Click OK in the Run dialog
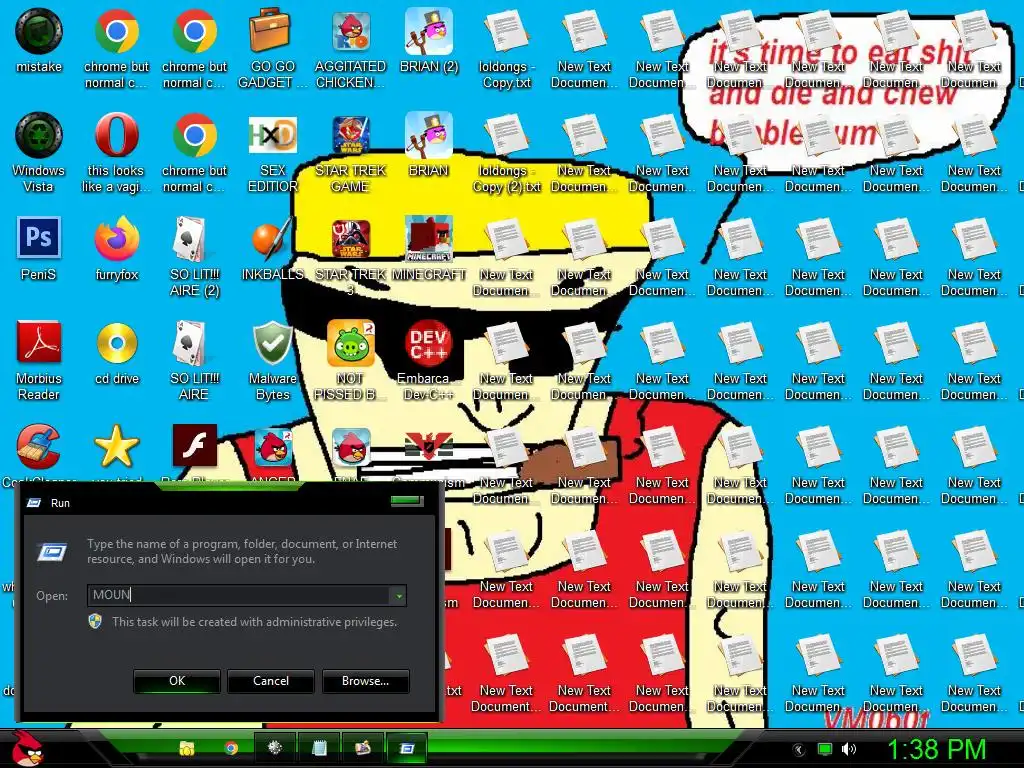Screen dimensions: 1024x768 [177, 680]
